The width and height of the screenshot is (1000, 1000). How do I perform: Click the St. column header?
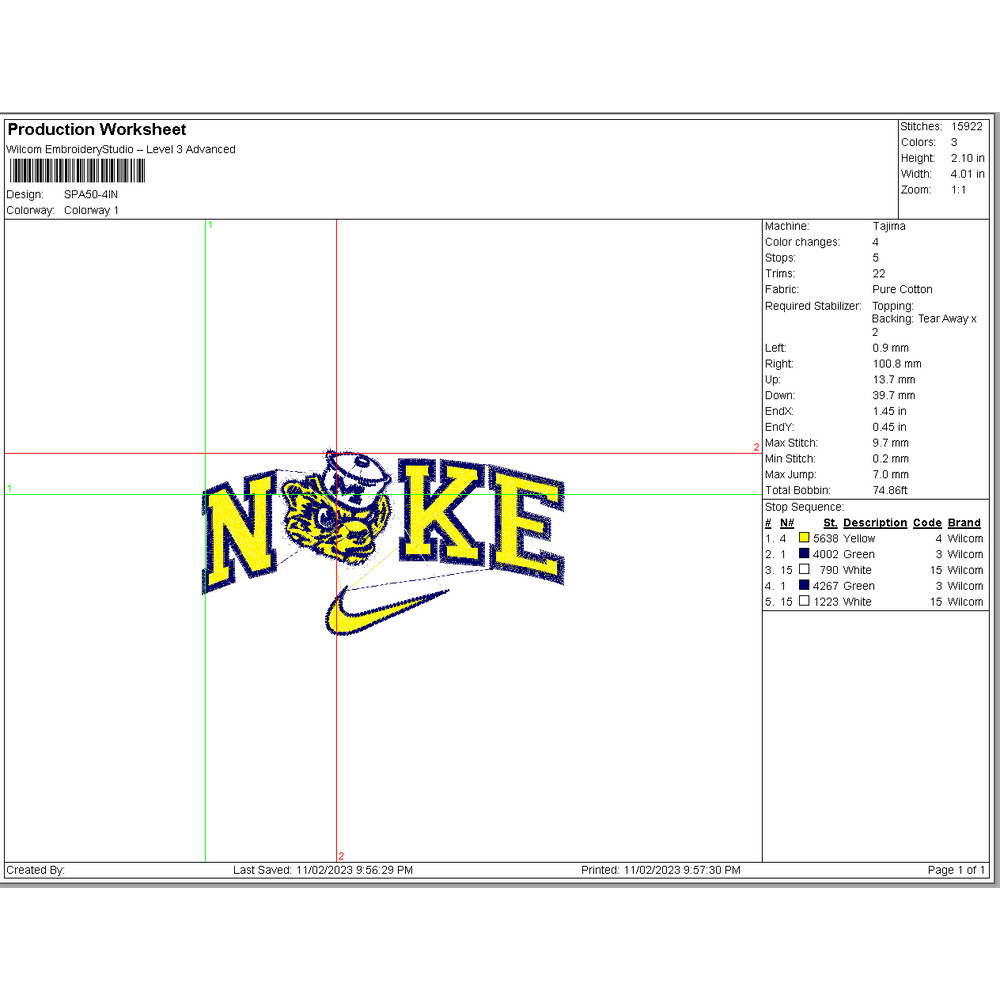(x=830, y=523)
